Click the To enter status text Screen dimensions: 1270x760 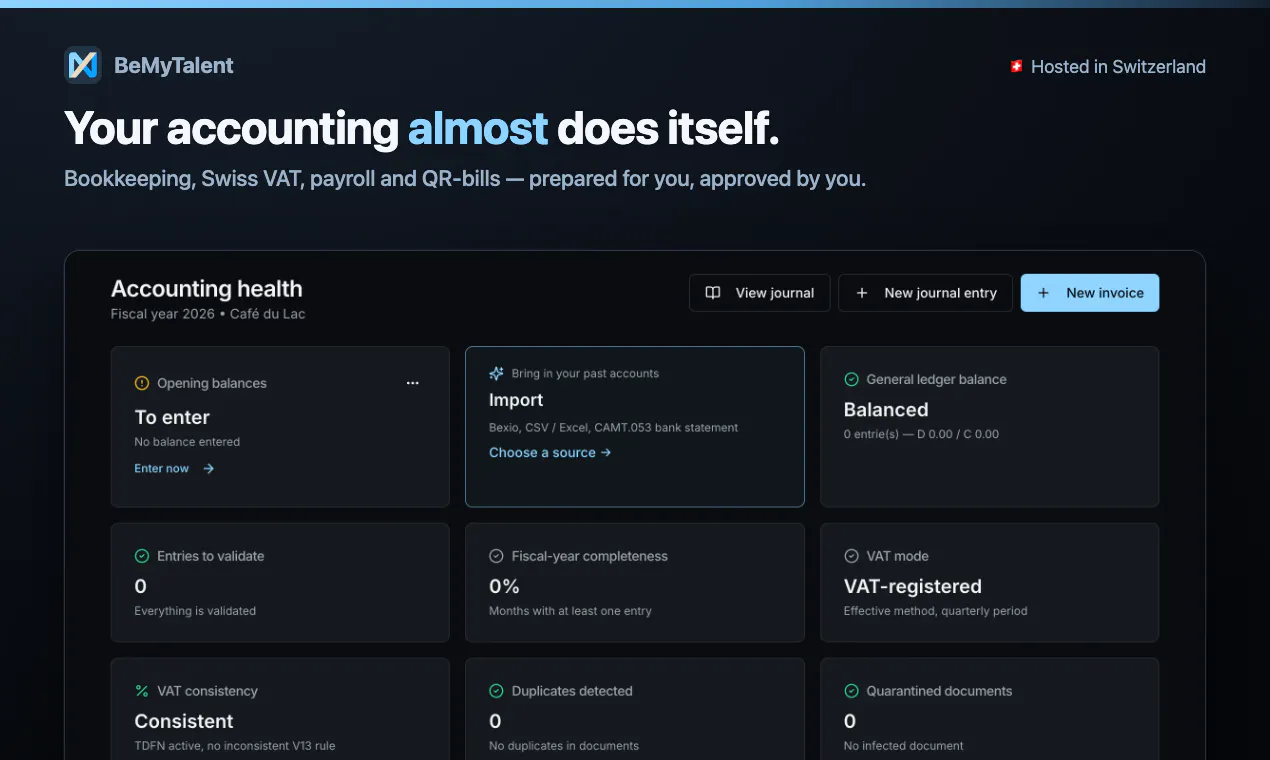pyautogui.click(x=172, y=417)
